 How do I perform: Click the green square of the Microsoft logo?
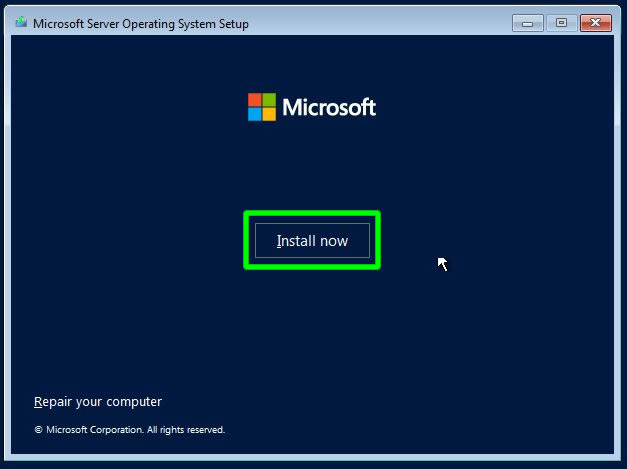pyautogui.click(x=268, y=100)
